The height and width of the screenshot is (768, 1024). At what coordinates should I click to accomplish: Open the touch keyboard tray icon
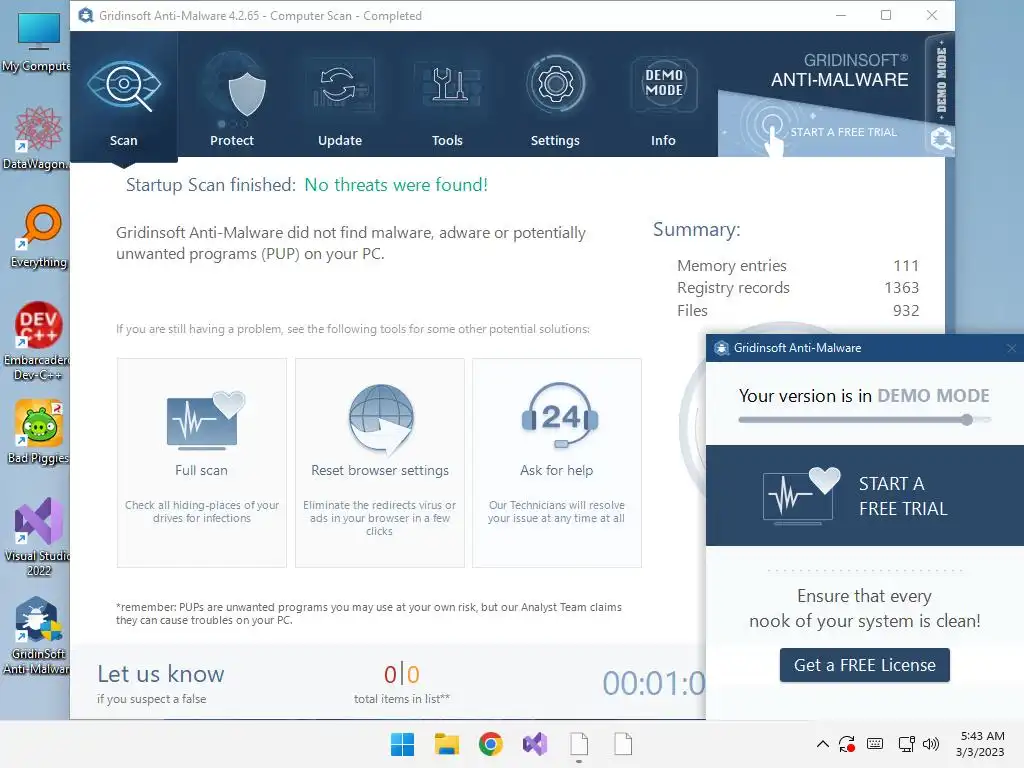[875, 744]
